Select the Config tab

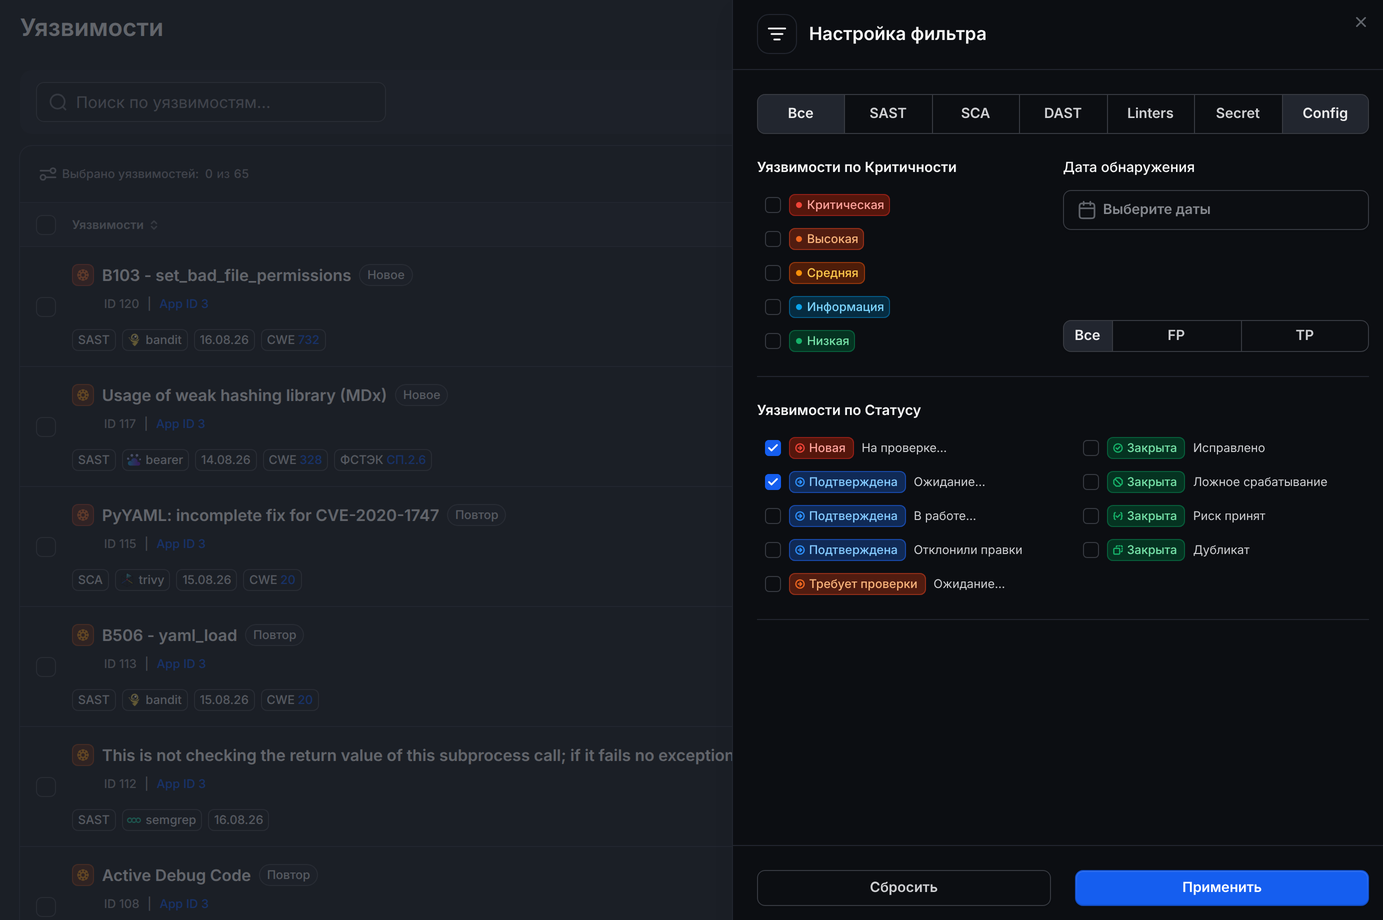point(1325,114)
